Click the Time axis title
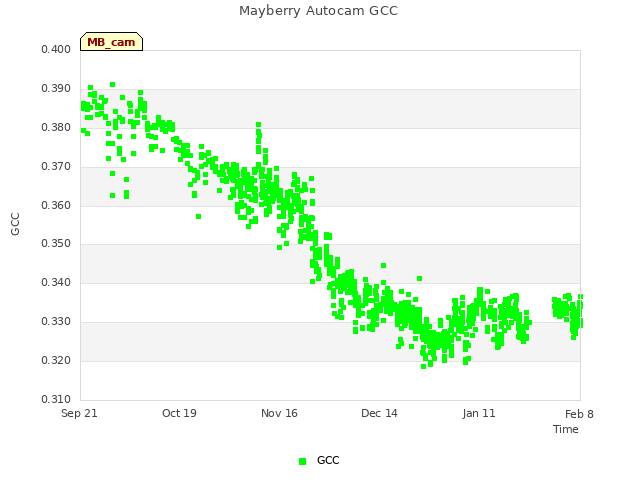 566,429
